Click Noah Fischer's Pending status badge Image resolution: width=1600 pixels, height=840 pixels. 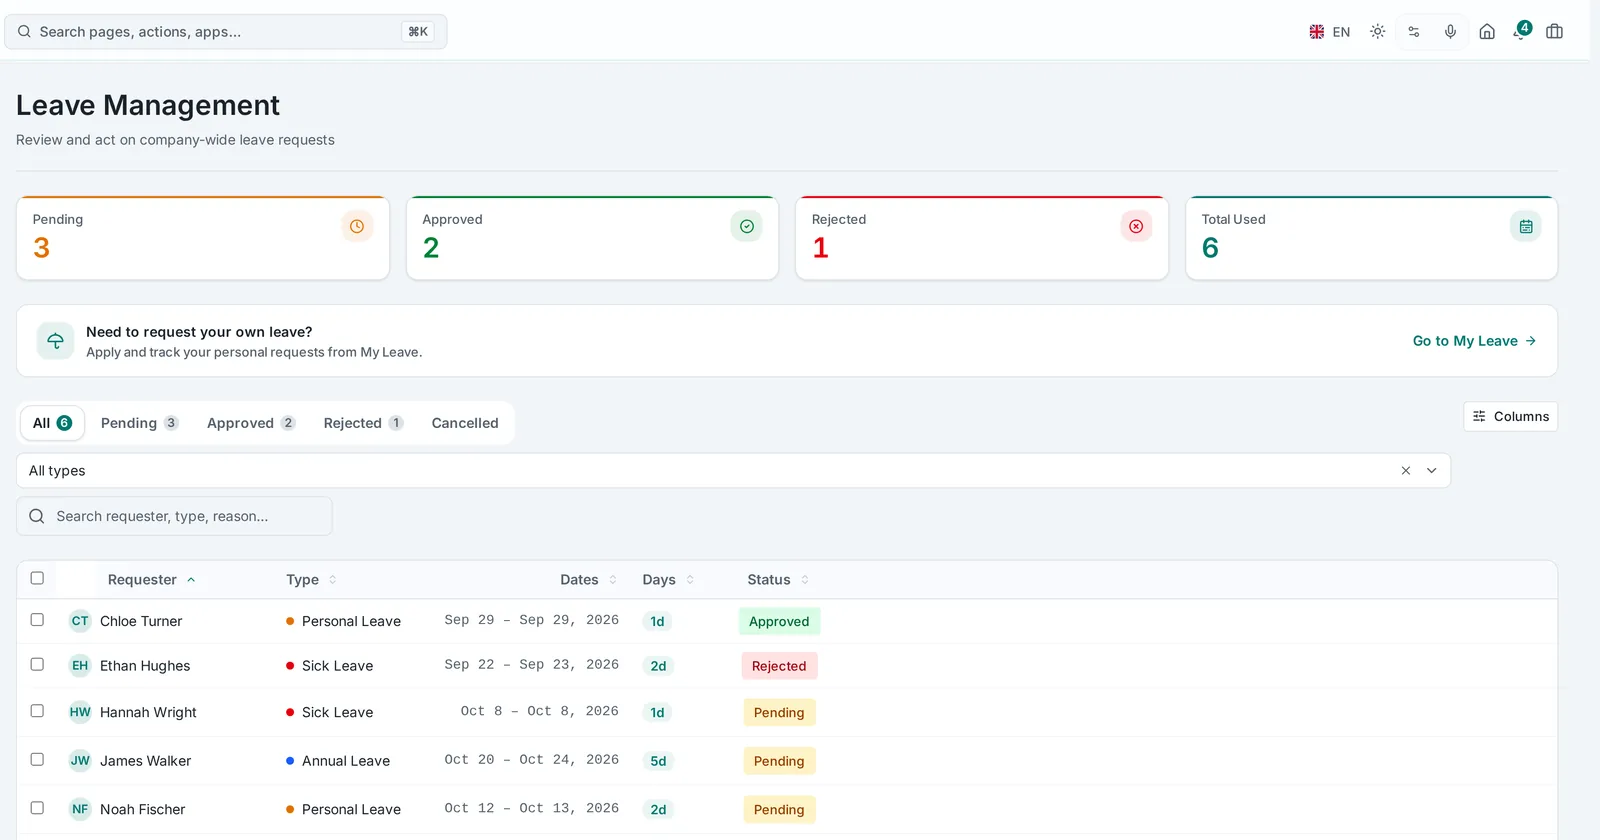point(779,810)
